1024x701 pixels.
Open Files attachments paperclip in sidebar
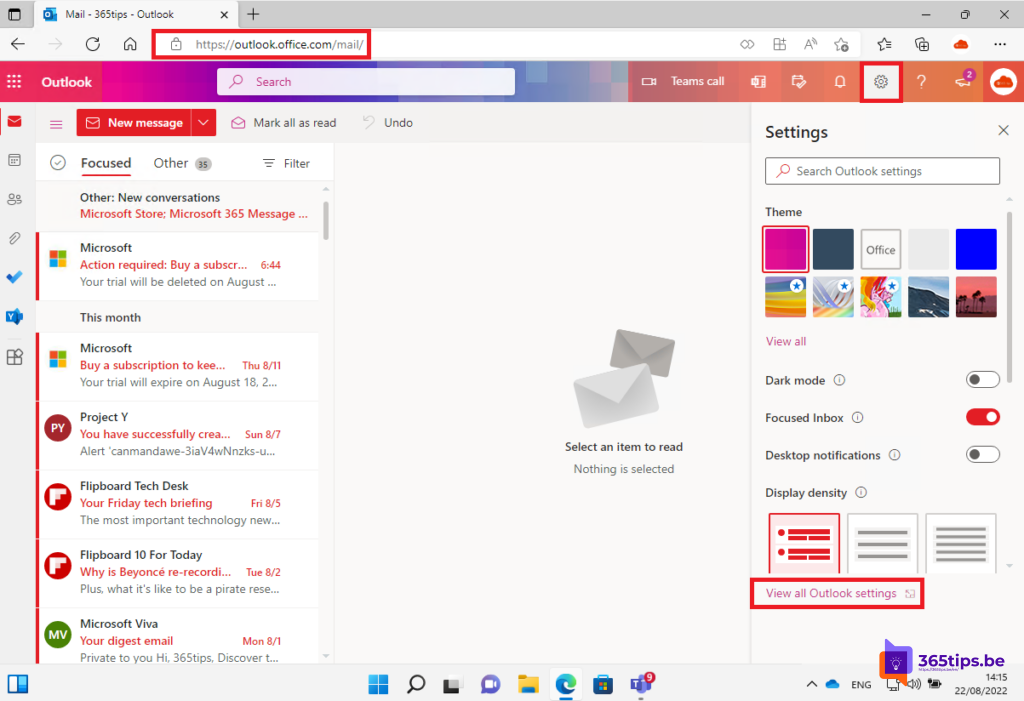click(14, 238)
